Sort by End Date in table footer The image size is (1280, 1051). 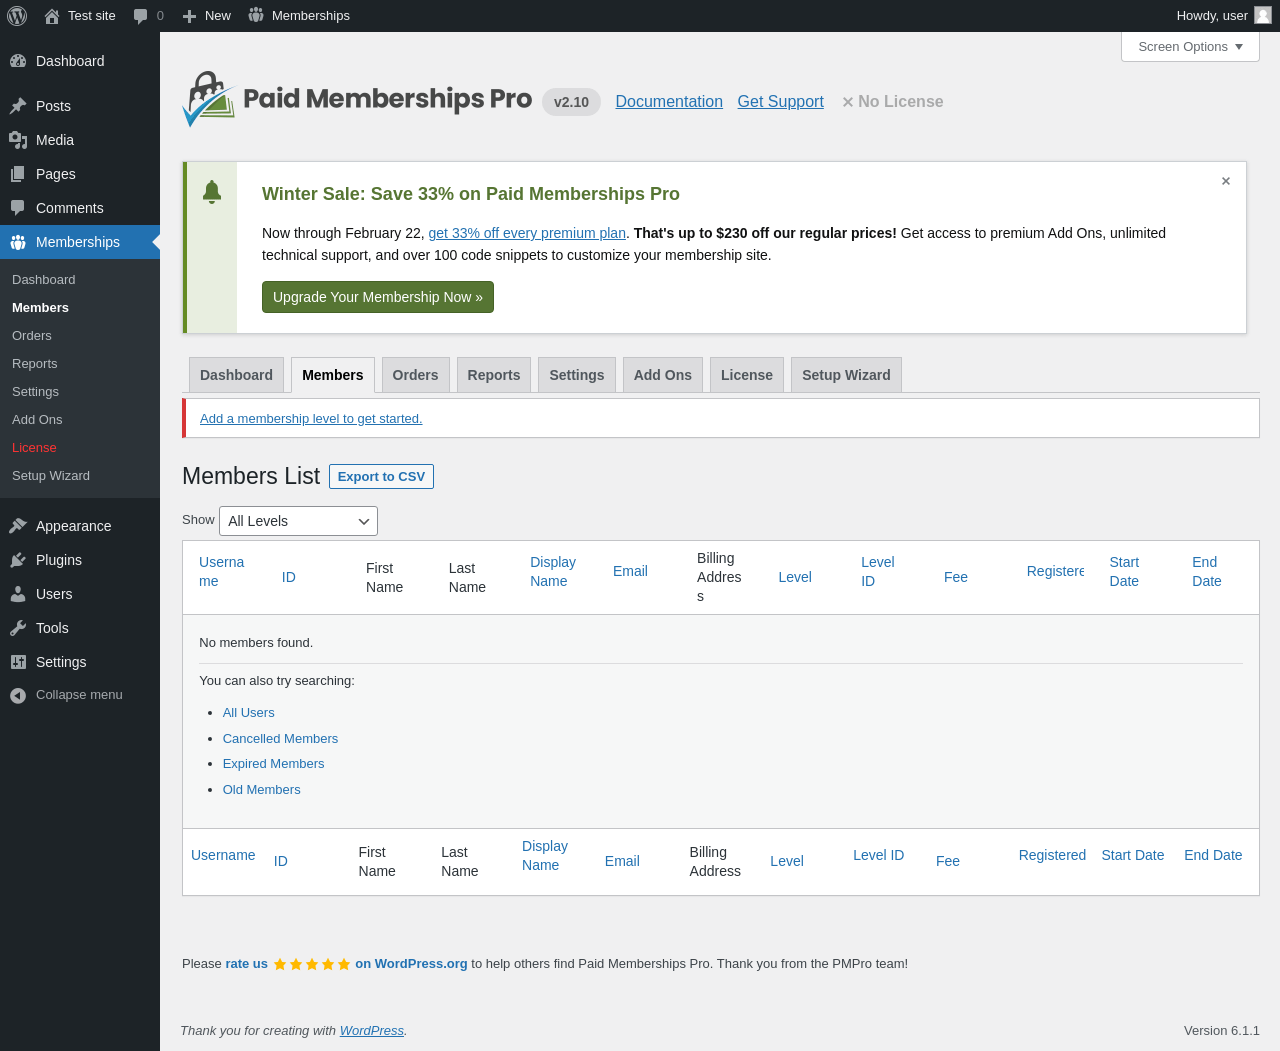[x=1213, y=855]
